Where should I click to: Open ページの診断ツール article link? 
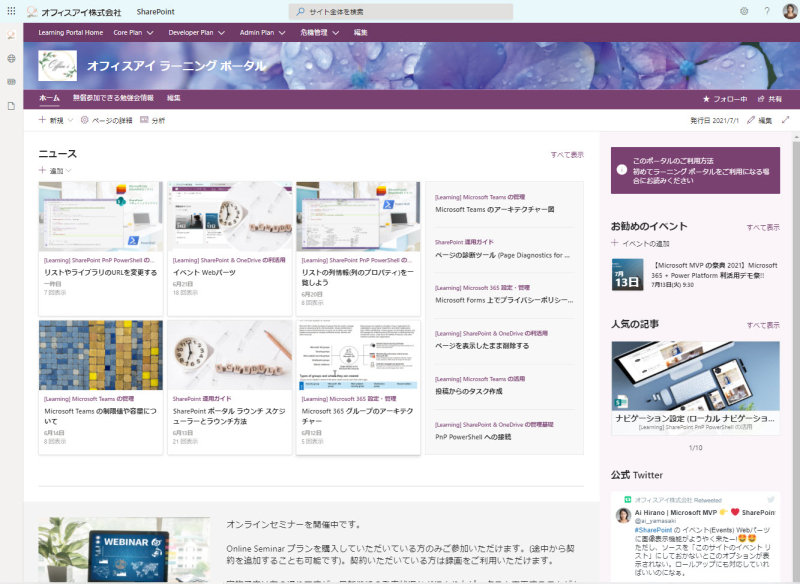point(503,255)
